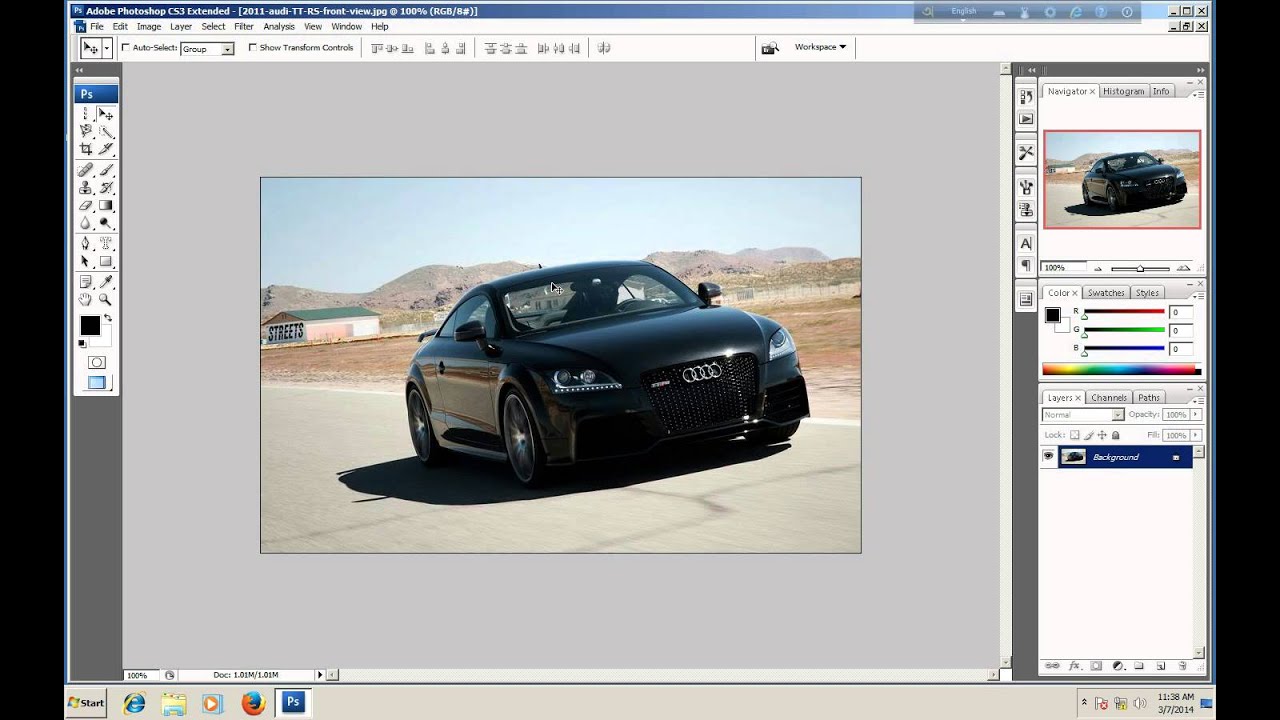Toggle lock all
Screen dimensions: 1280x720
click(x=1115, y=435)
